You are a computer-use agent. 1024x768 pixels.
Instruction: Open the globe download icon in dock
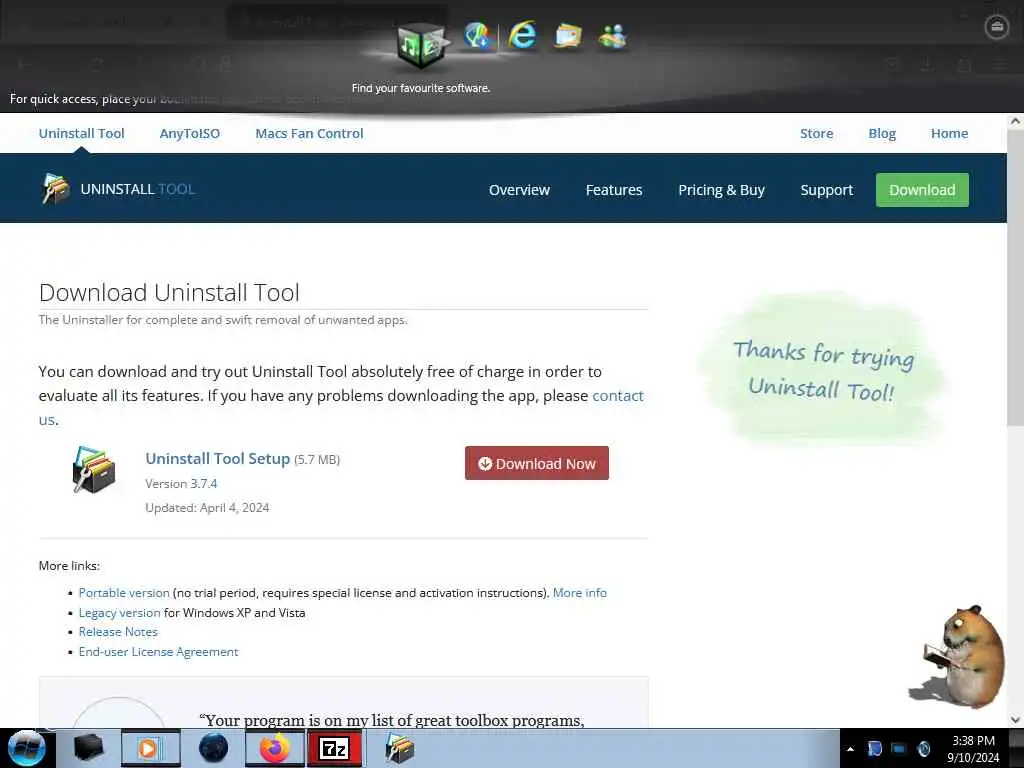click(x=478, y=36)
